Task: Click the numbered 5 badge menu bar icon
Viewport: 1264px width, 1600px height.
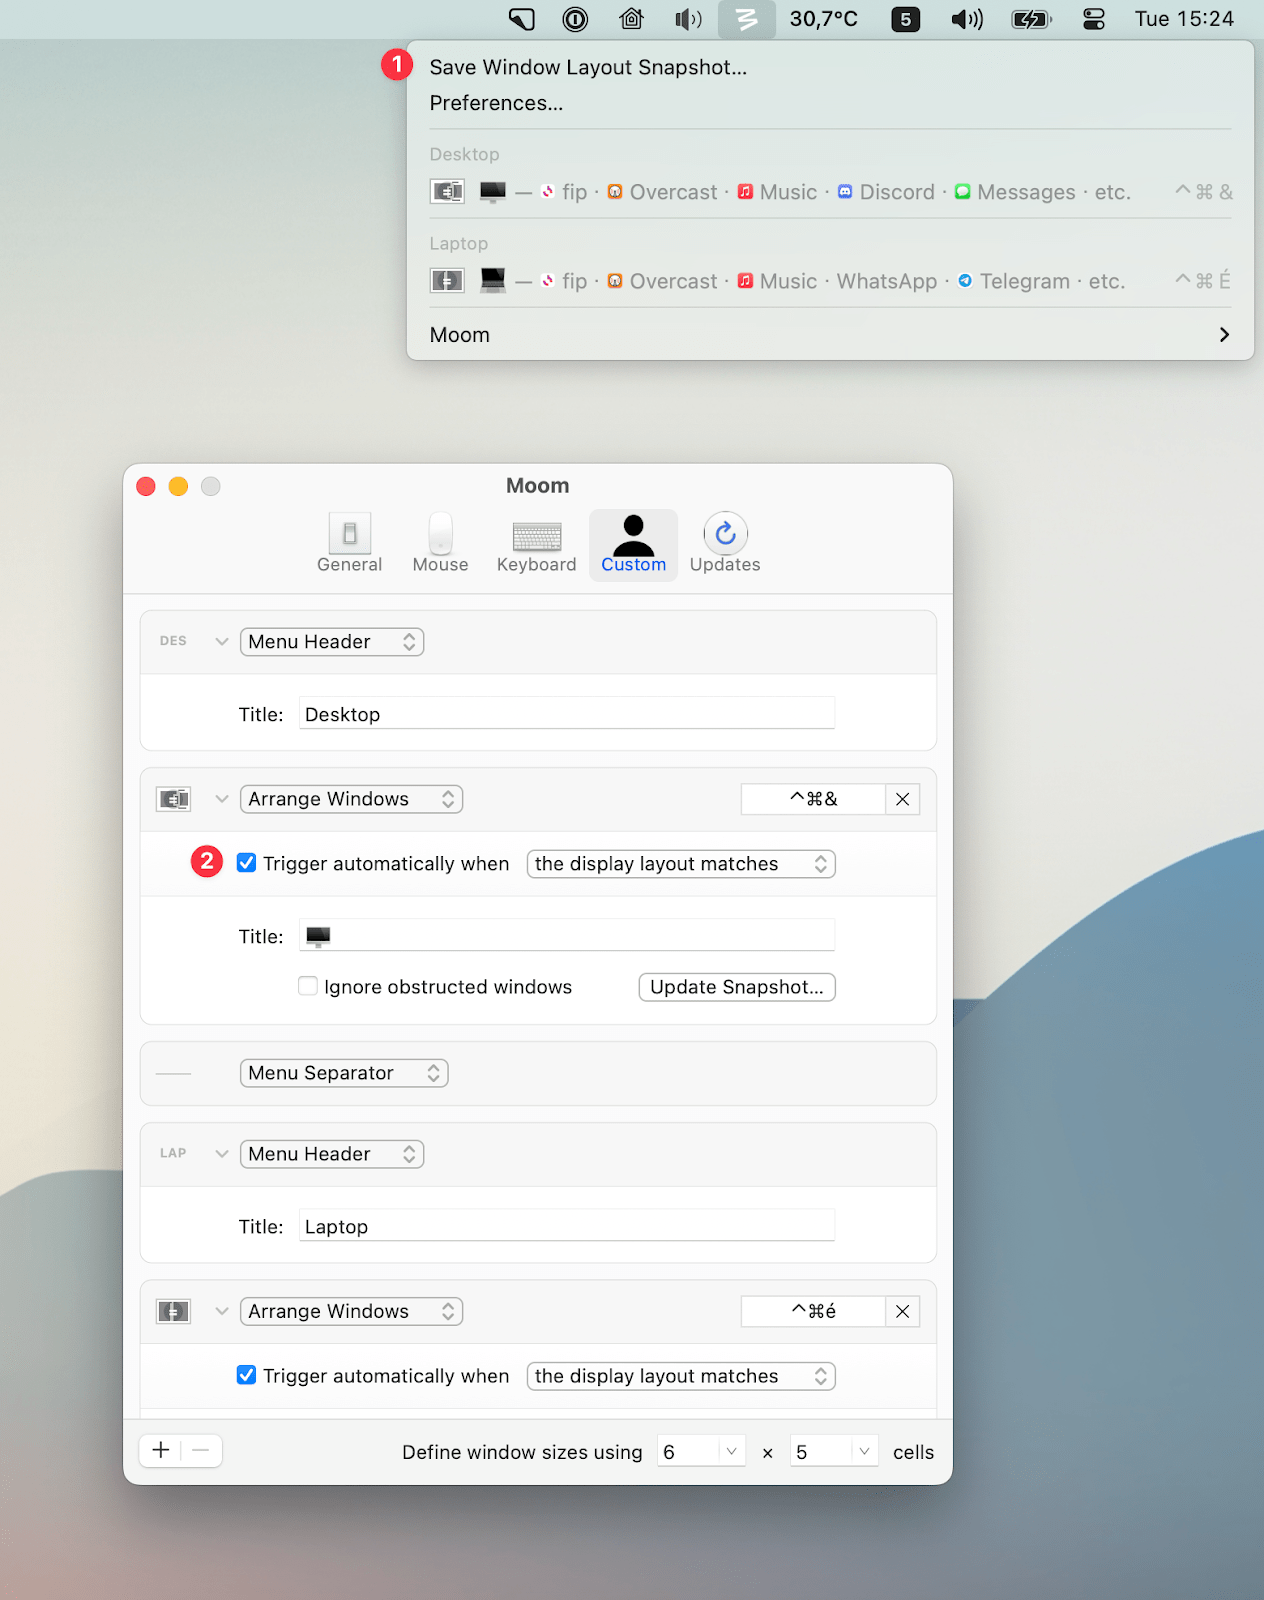Action: (x=905, y=19)
